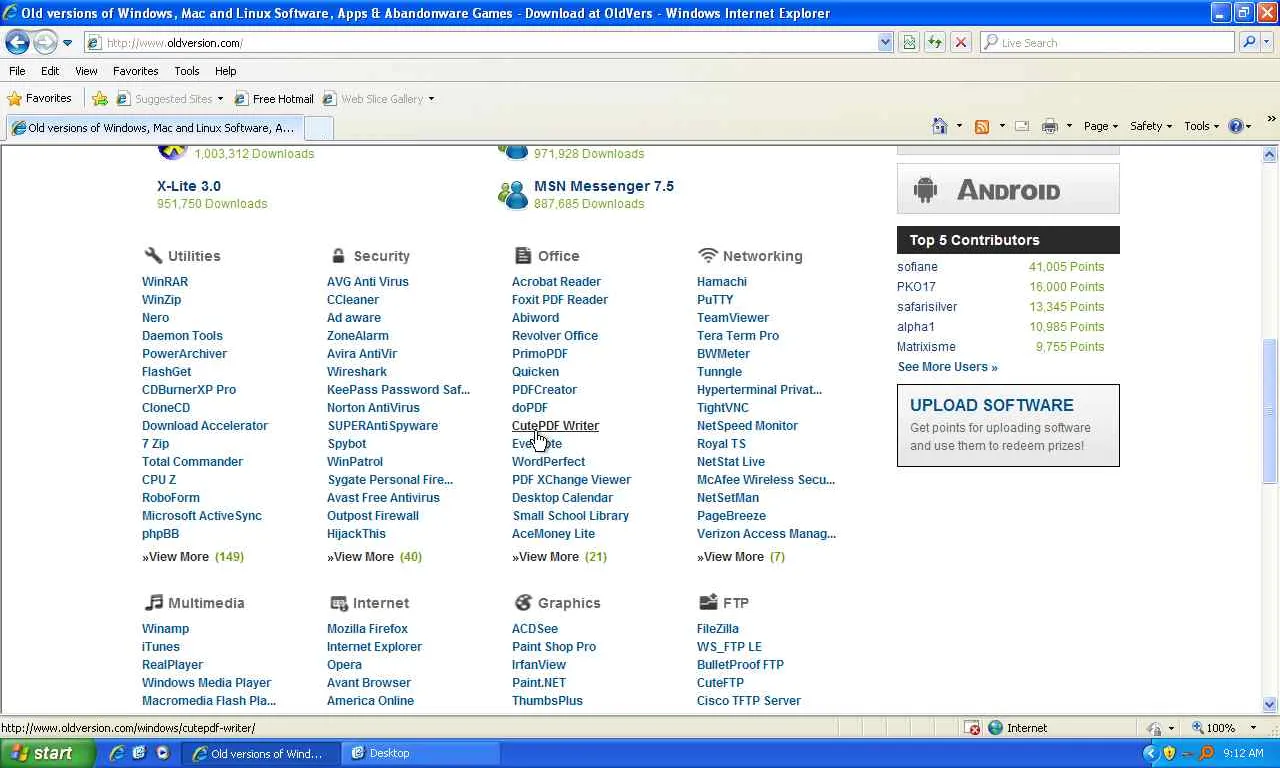Launch Internet Explorer from Quick Launch
Screen dimensions: 1280x768
pos(117,753)
